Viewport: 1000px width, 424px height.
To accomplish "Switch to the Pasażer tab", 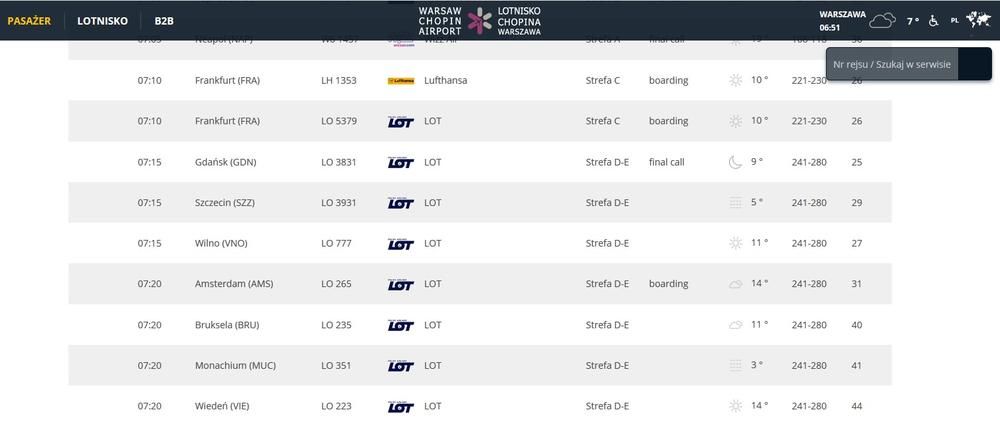I will [29, 20].
